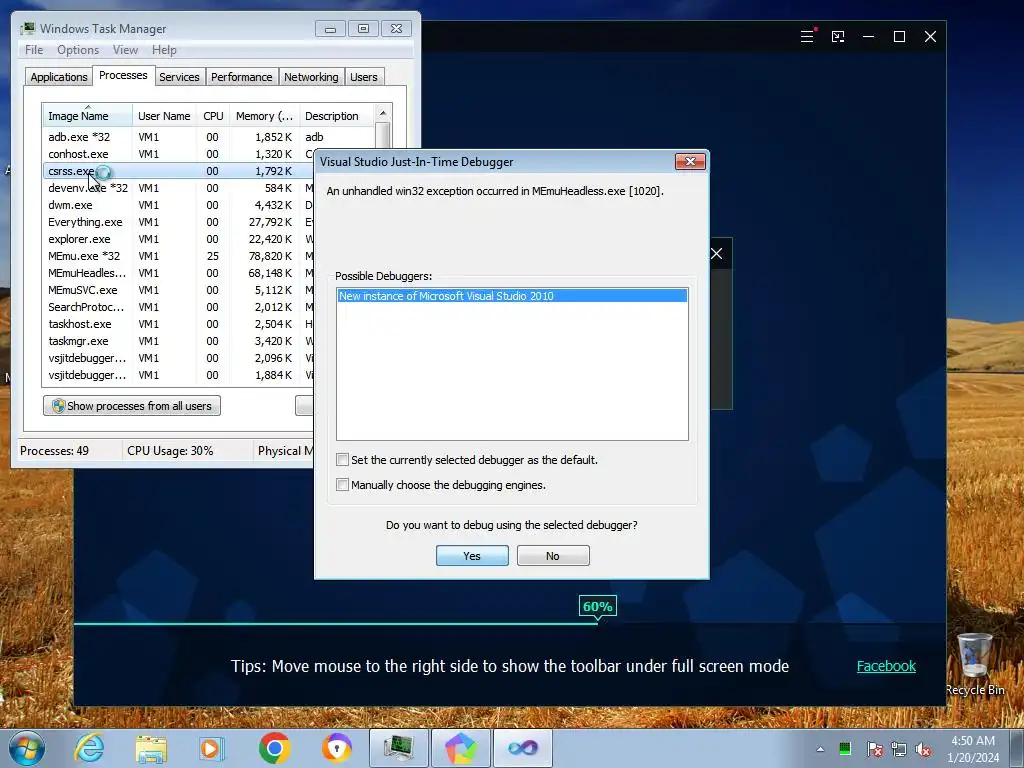
Task: Switch to the Services tab
Action: pyautogui.click(x=180, y=77)
